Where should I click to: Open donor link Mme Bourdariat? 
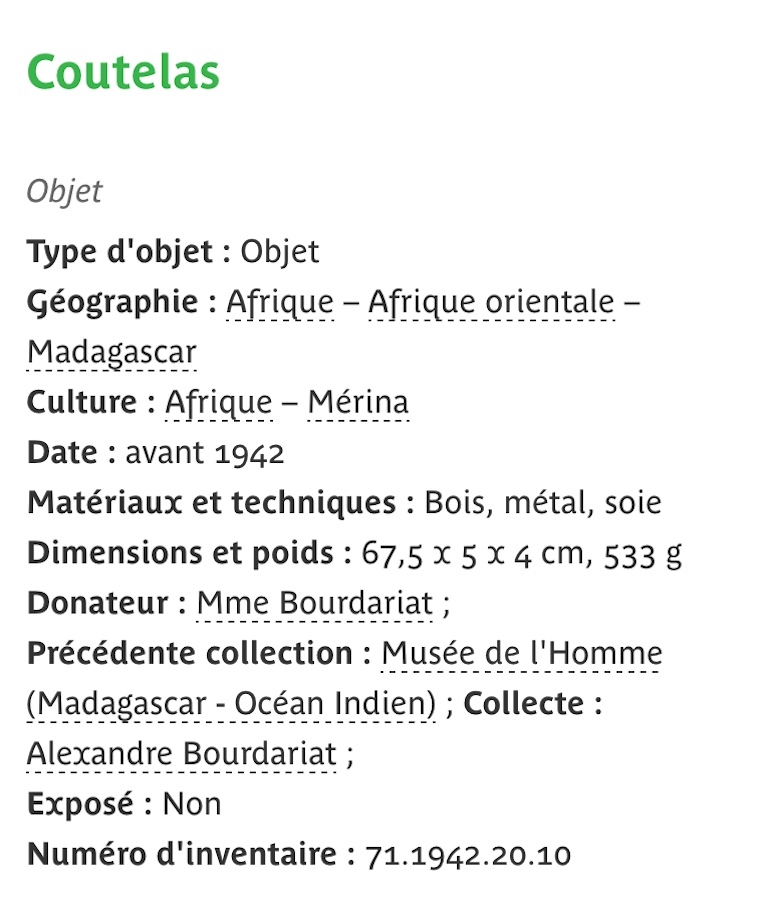[315, 604]
